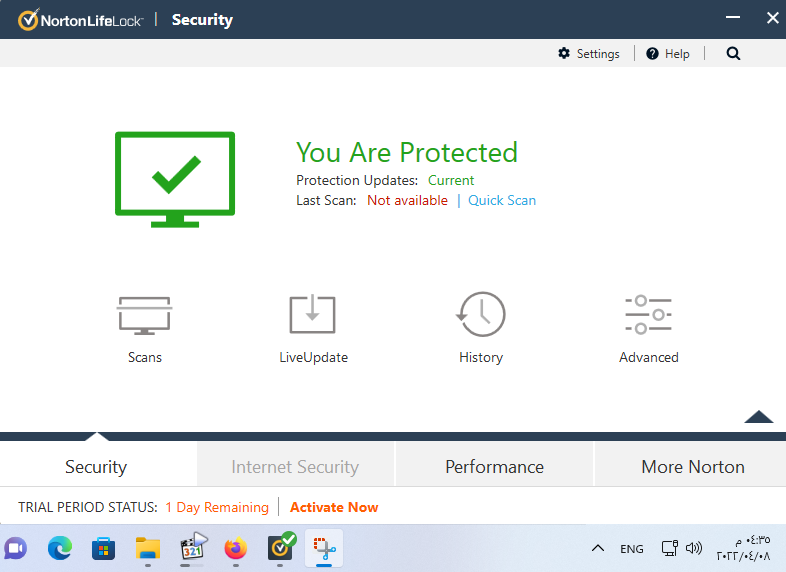
Task: Click the Snipping Tool taskbar icon
Action: (324, 549)
